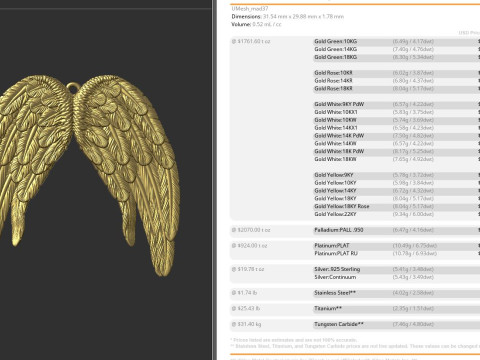Select the platinum price '@ $924.00 t oz'

point(249,245)
